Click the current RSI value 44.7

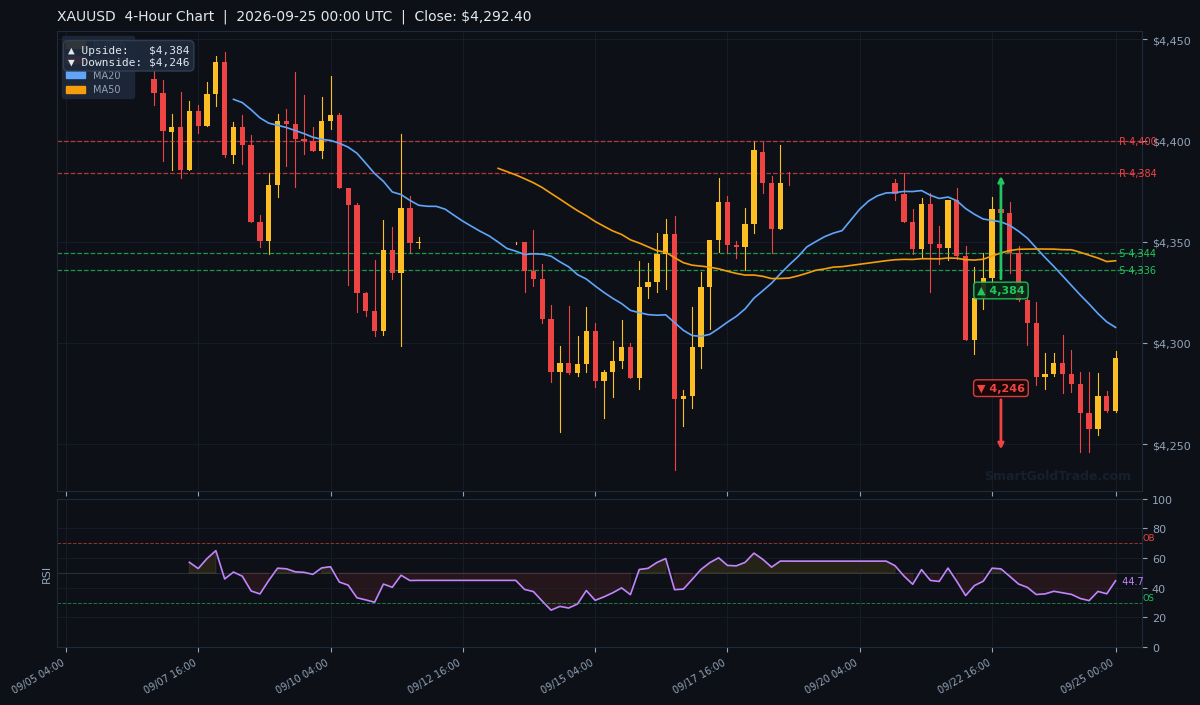(x=1132, y=581)
